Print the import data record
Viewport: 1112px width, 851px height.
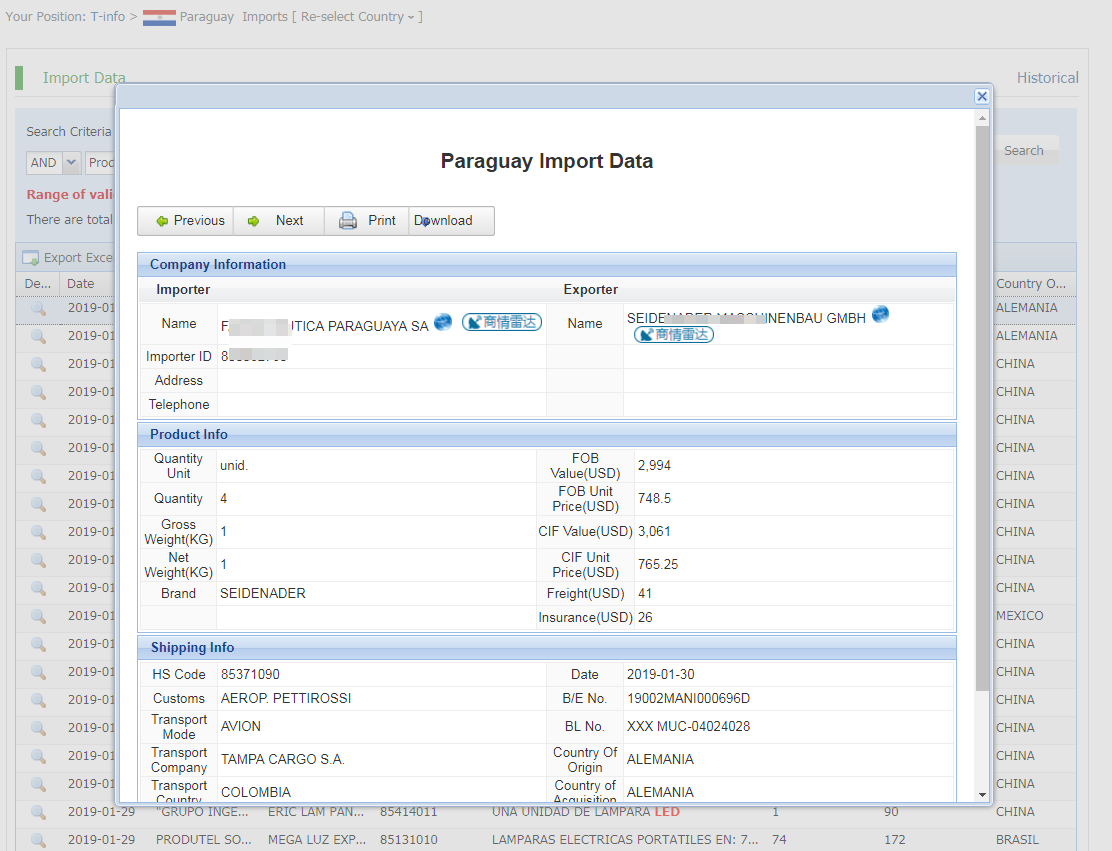click(x=367, y=221)
